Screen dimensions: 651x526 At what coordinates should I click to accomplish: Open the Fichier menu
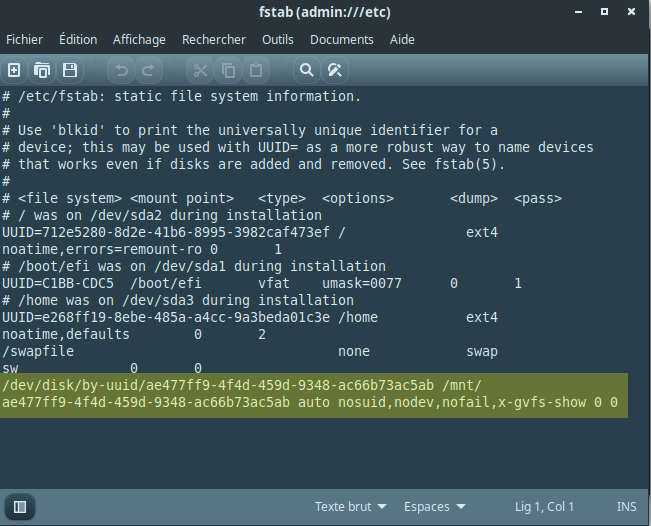(25, 40)
